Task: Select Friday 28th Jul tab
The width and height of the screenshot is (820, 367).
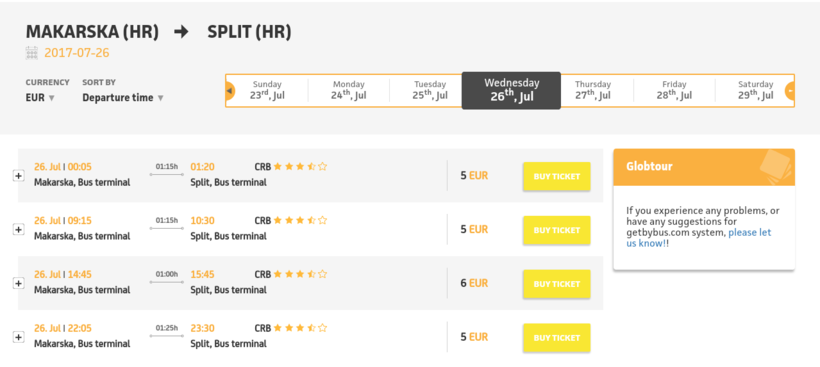Action: pyautogui.click(x=674, y=91)
